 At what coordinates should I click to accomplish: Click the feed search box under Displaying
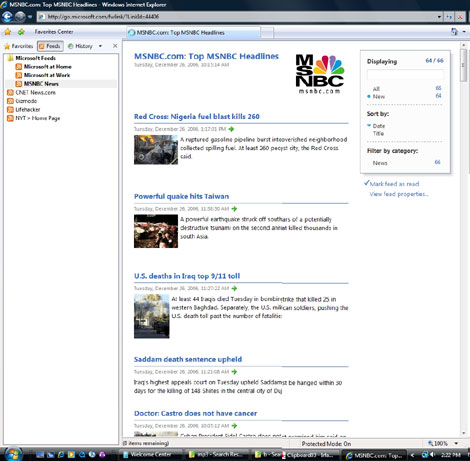click(405, 75)
